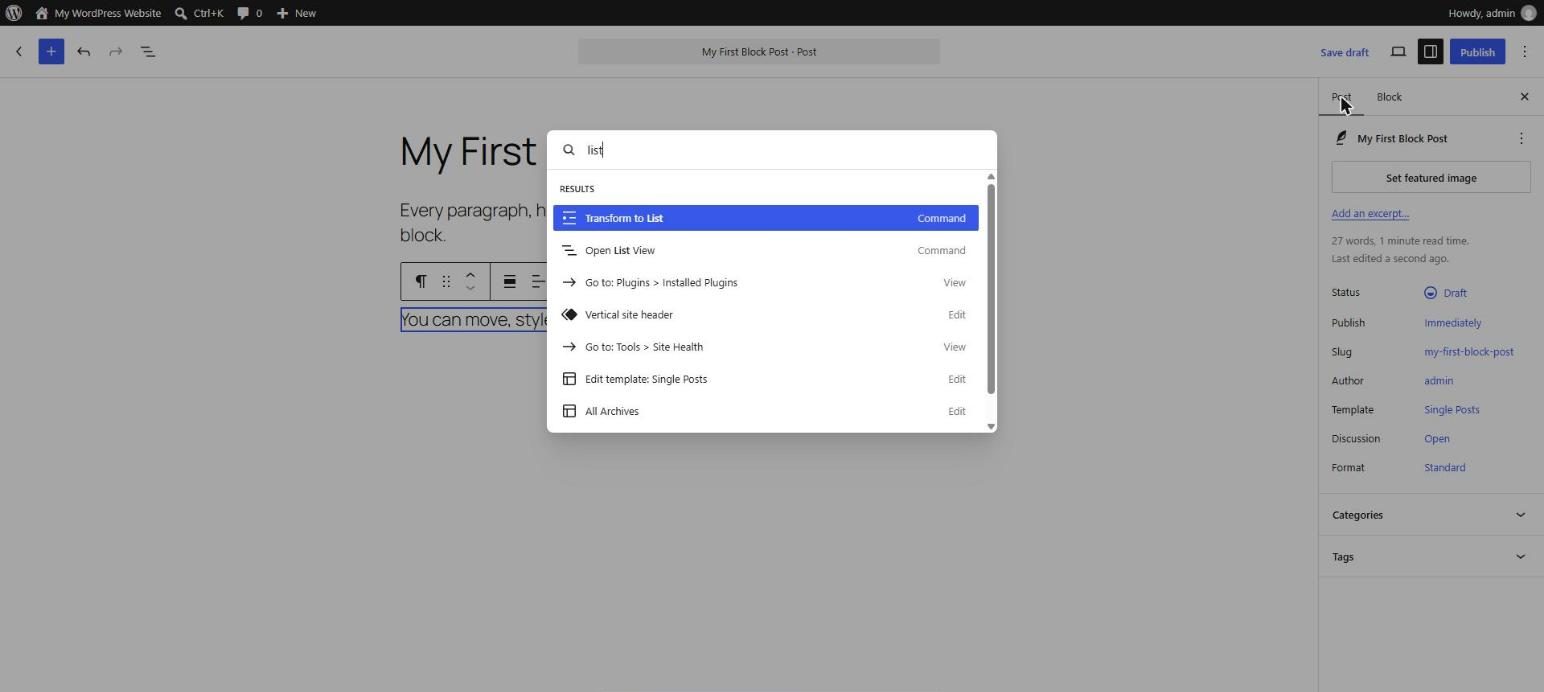The height and width of the screenshot is (692, 1544).
Task: Select Go to: Plugins > Installed Plugins
Action: tap(766, 282)
